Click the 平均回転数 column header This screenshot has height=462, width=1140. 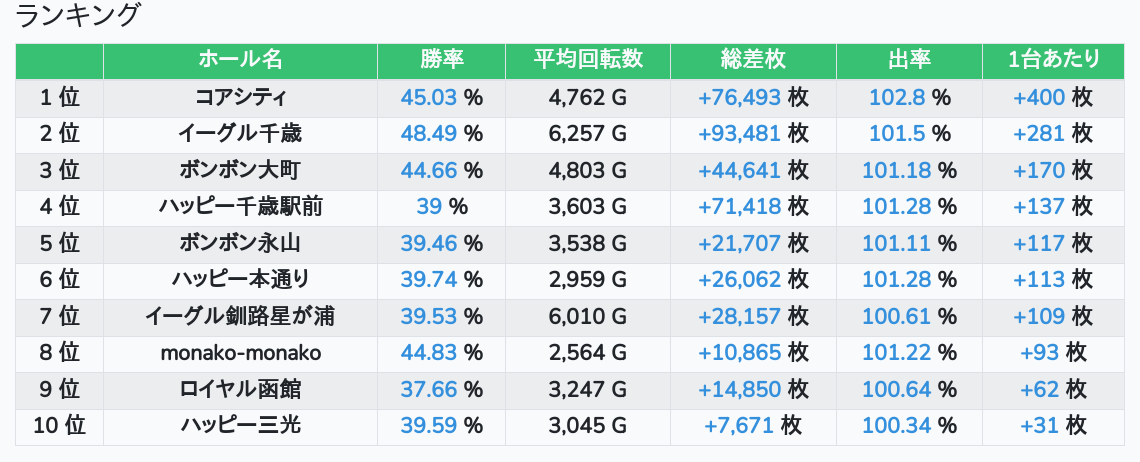pyautogui.click(x=588, y=60)
